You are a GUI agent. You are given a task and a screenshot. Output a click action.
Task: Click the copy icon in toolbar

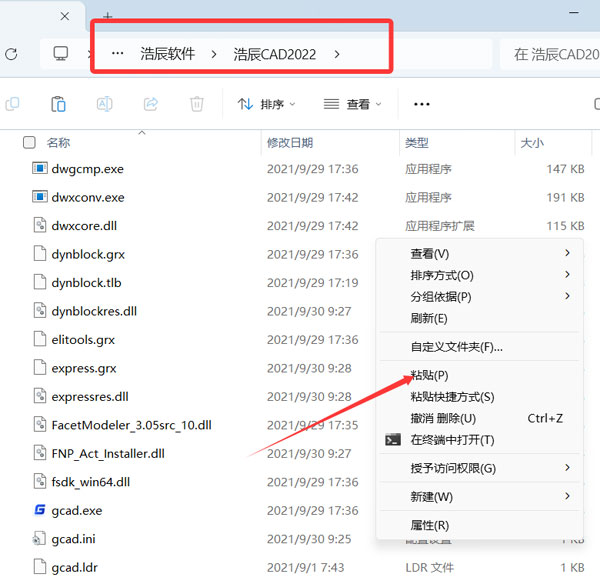pos(12,104)
